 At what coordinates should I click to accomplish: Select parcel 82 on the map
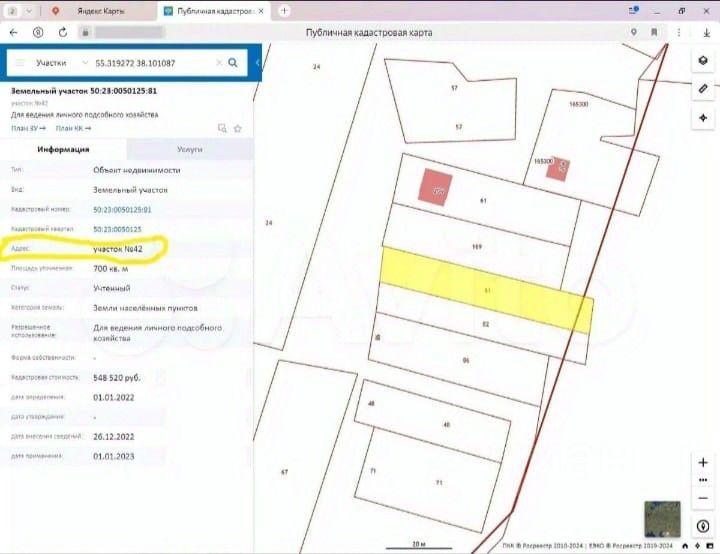coord(485,324)
